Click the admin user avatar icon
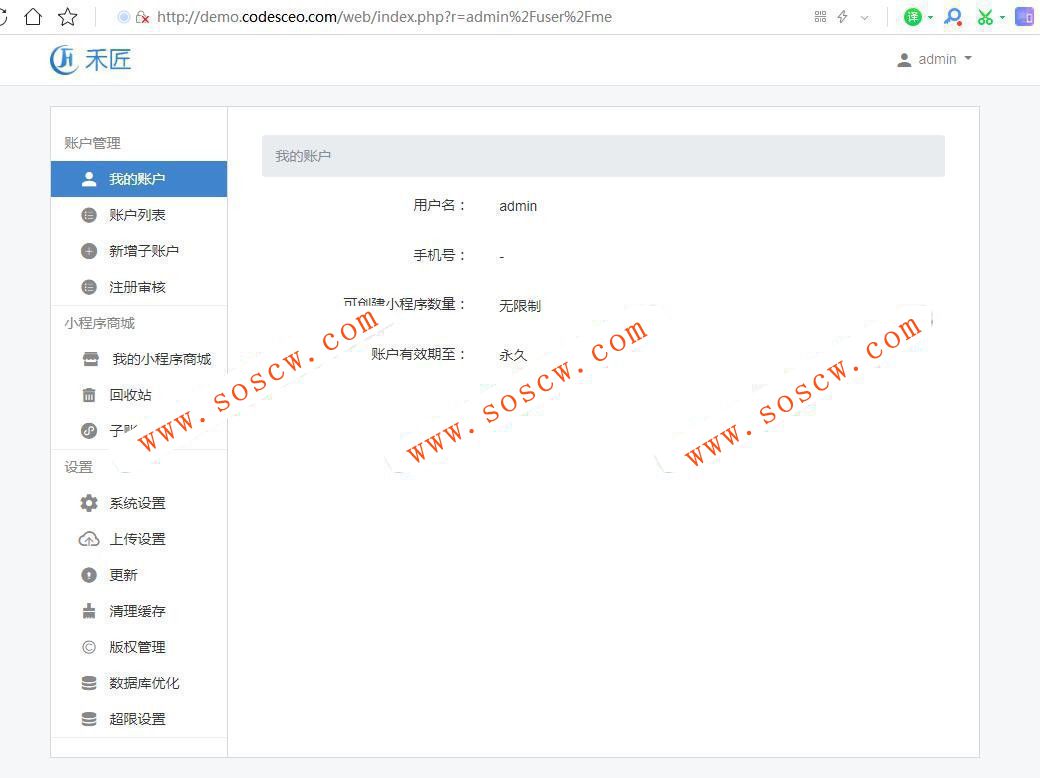This screenshot has height=778, width=1040. tap(904, 60)
